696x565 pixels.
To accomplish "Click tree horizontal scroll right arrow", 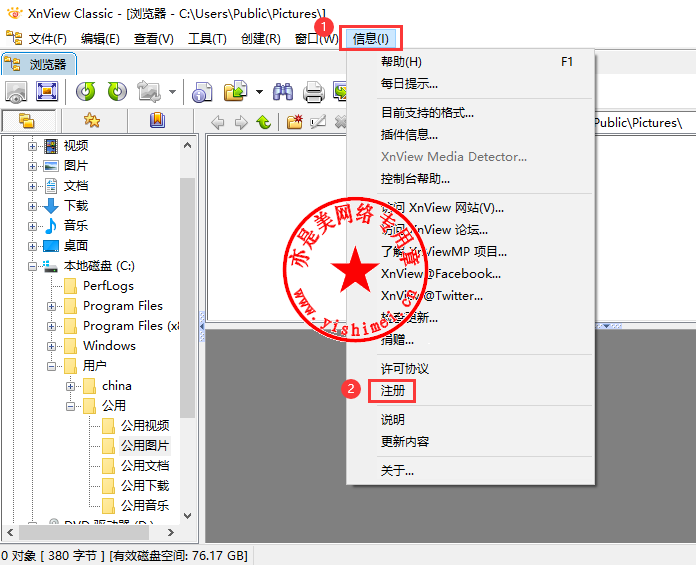I will point(171,532).
